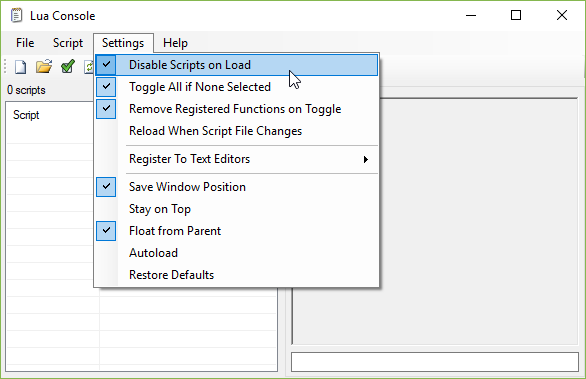Minimize the Lua Console window
586x379 pixels.
[x=471, y=15]
